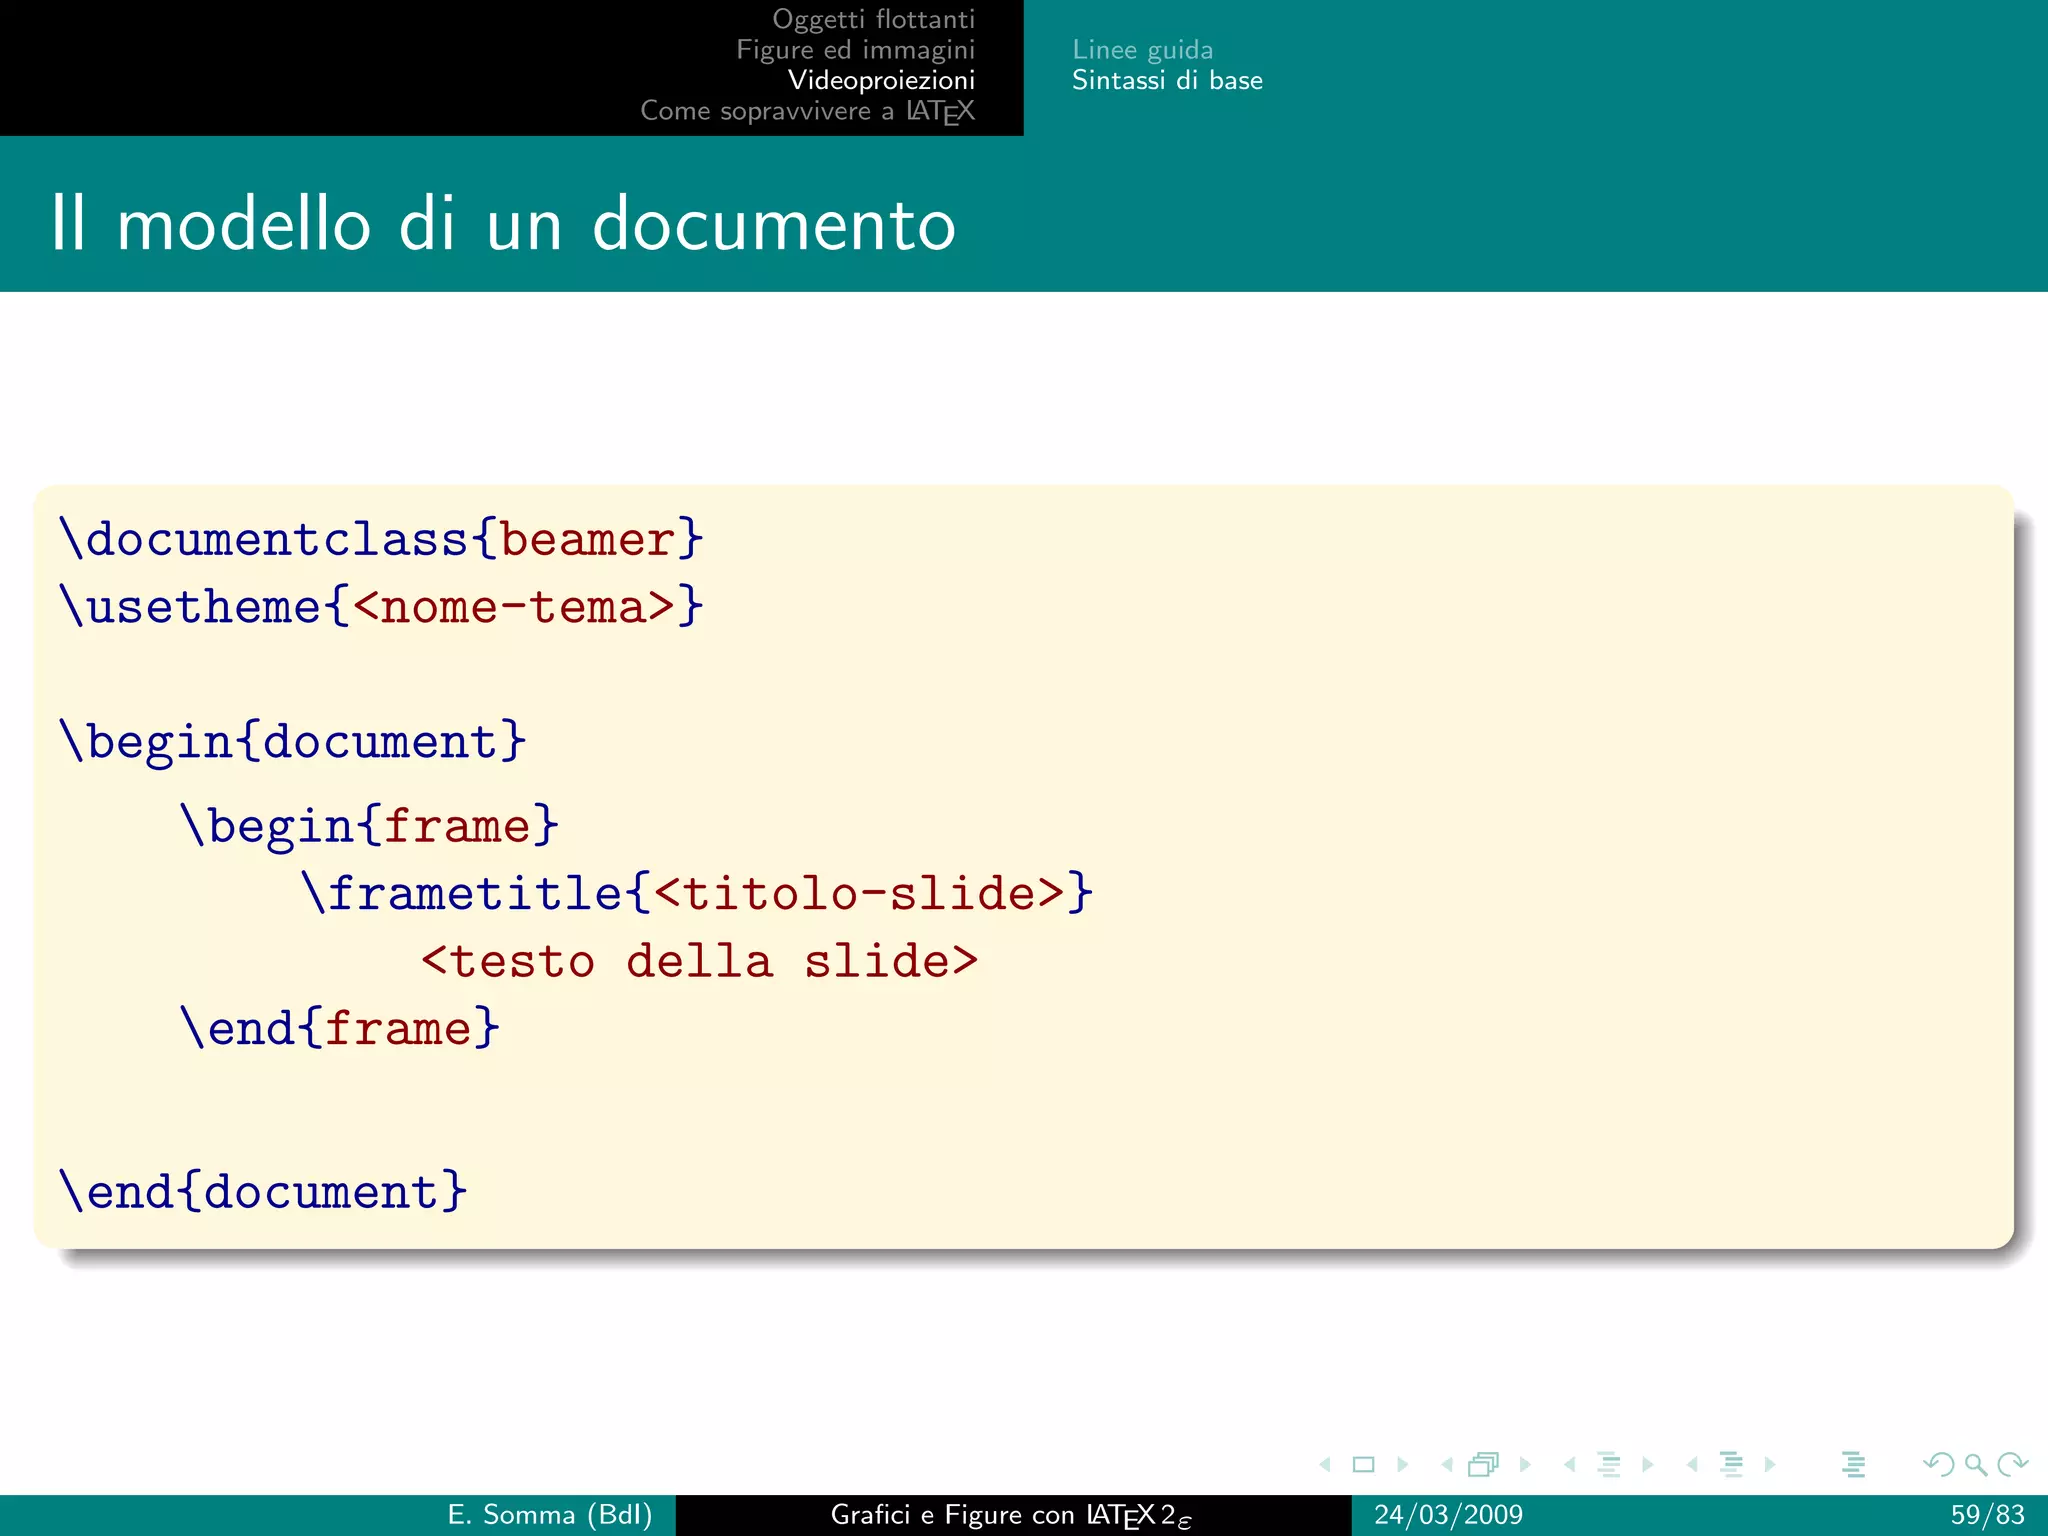Click the \frametitle{<titolo-slide>} line
Image resolution: width=2048 pixels, height=1536 pixels.
coord(697,893)
